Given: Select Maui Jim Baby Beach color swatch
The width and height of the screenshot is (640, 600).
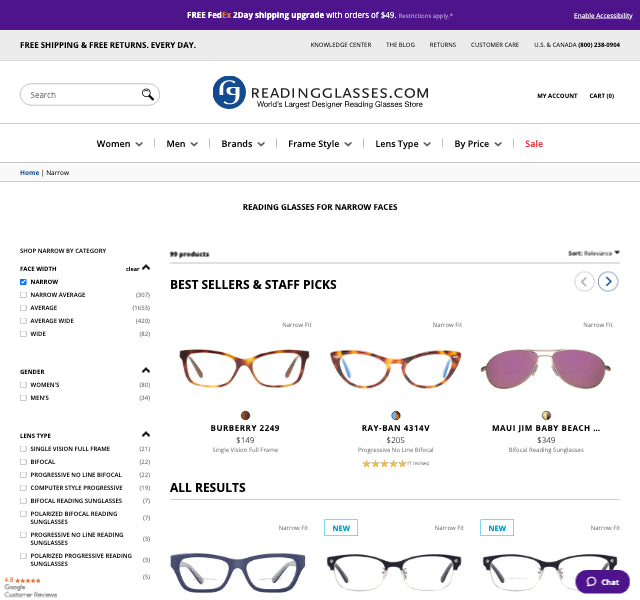Looking at the screenshot, I should coord(546,416).
